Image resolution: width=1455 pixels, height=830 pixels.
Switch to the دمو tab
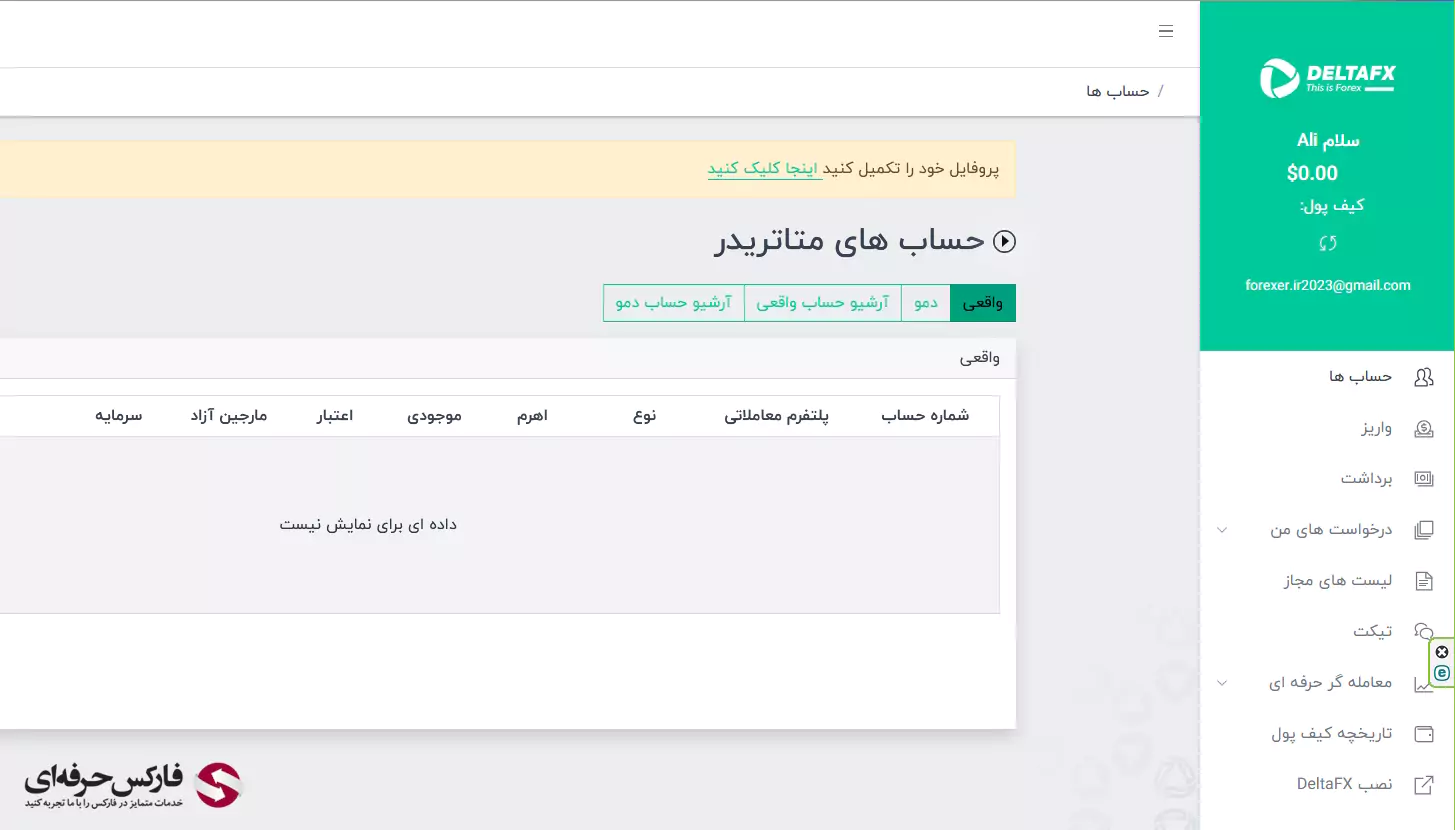tap(926, 303)
